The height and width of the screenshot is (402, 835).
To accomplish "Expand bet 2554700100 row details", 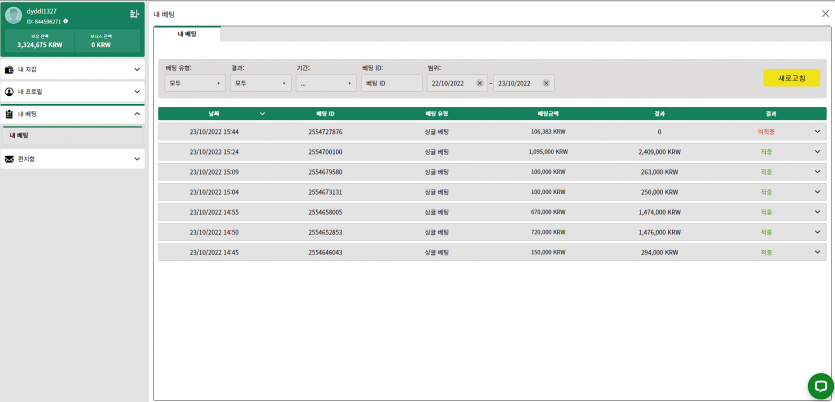I will coord(817,152).
